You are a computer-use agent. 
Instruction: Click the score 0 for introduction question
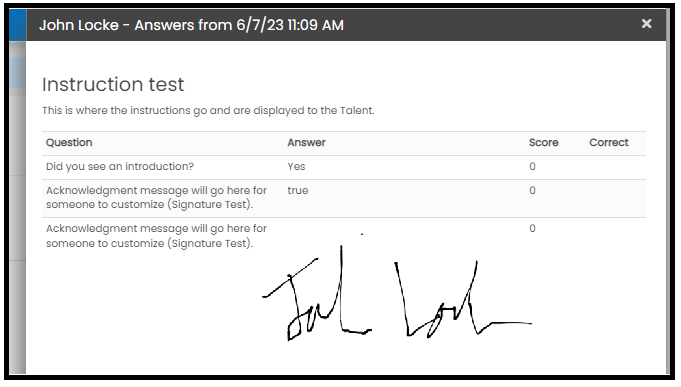coord(532,166)
